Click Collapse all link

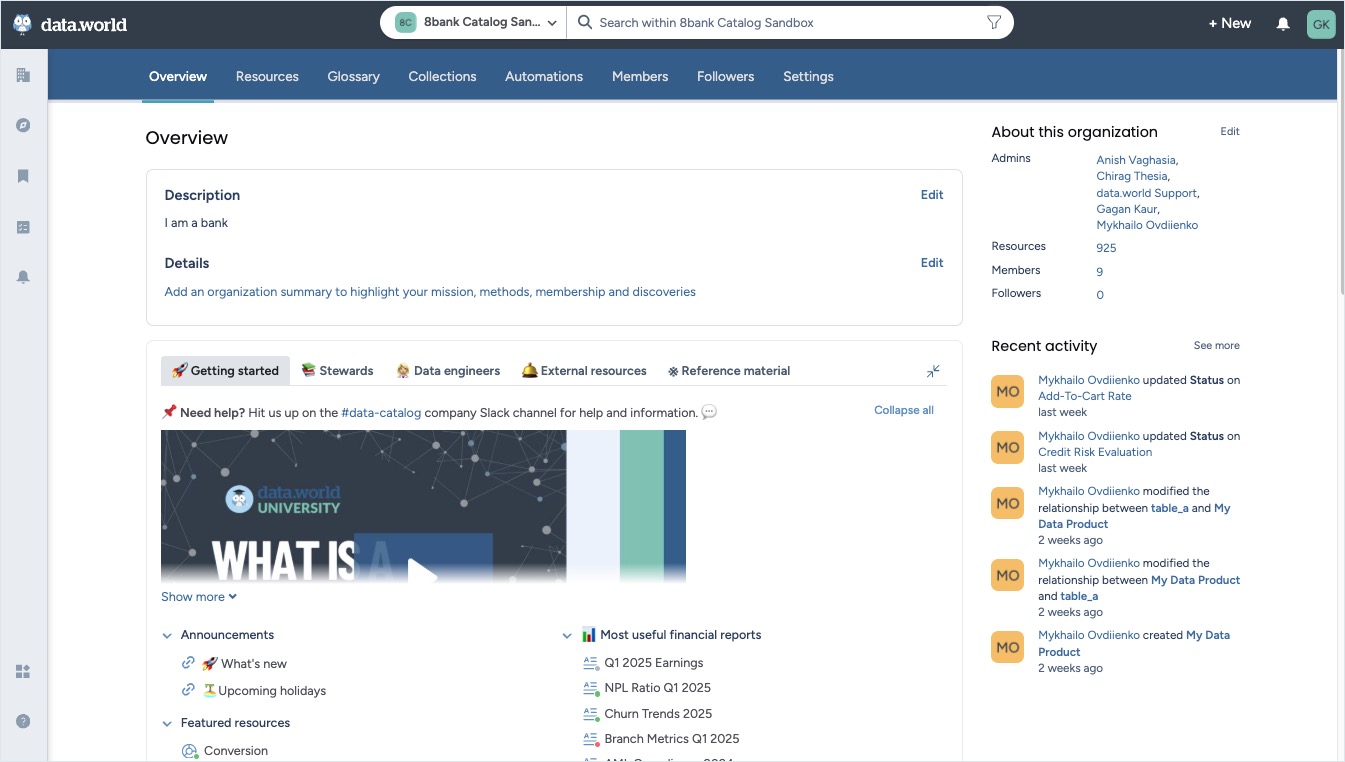point(904,410)
